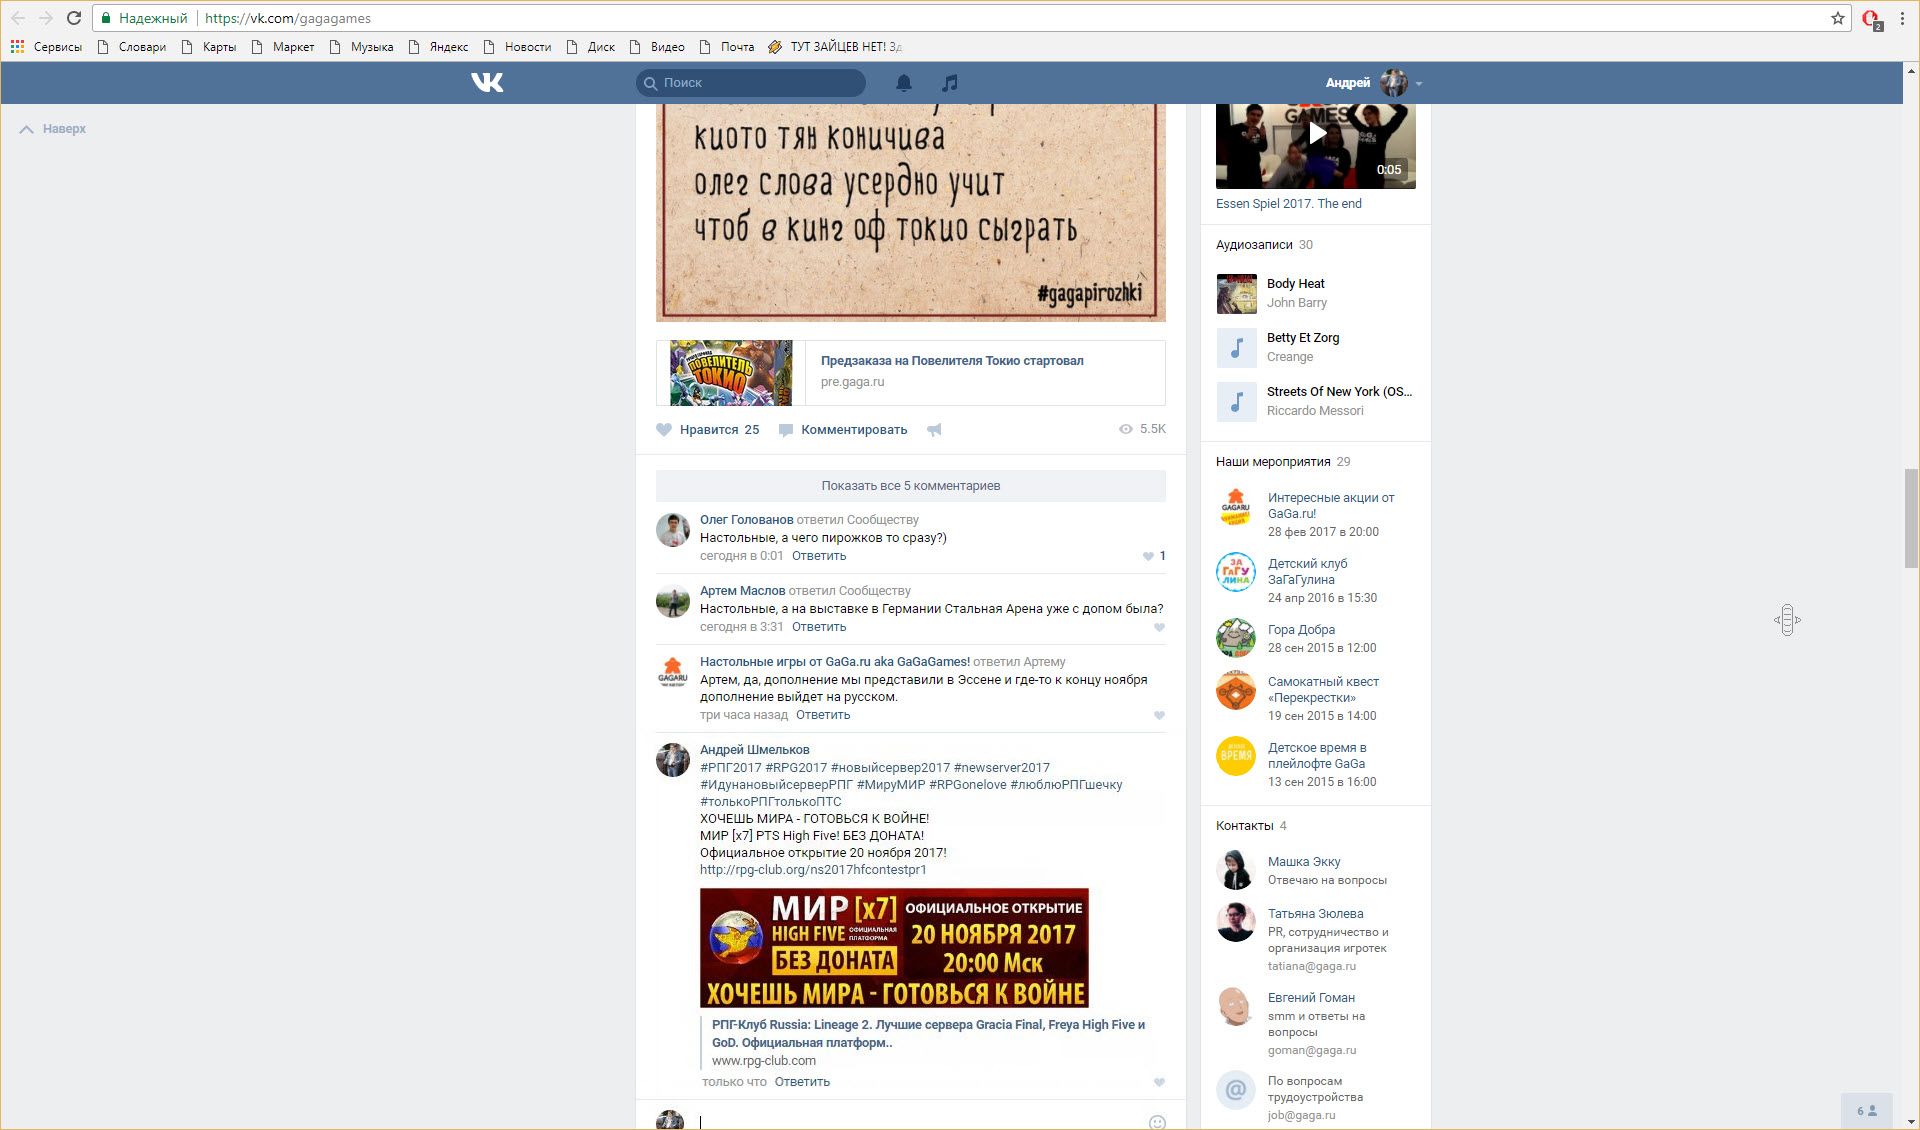Open the music note player icon
Screen dimensions: 1920x1130
pos(950,83)
